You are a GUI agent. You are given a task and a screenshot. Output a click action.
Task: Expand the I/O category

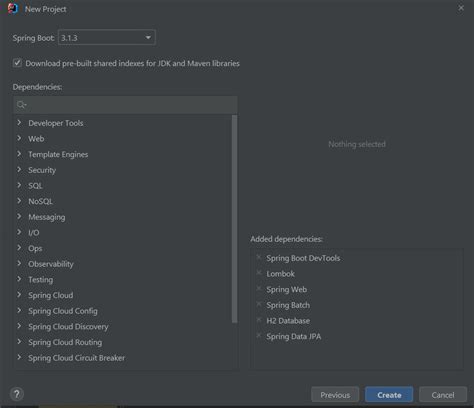pyautogui.click(x=19, y=232)
